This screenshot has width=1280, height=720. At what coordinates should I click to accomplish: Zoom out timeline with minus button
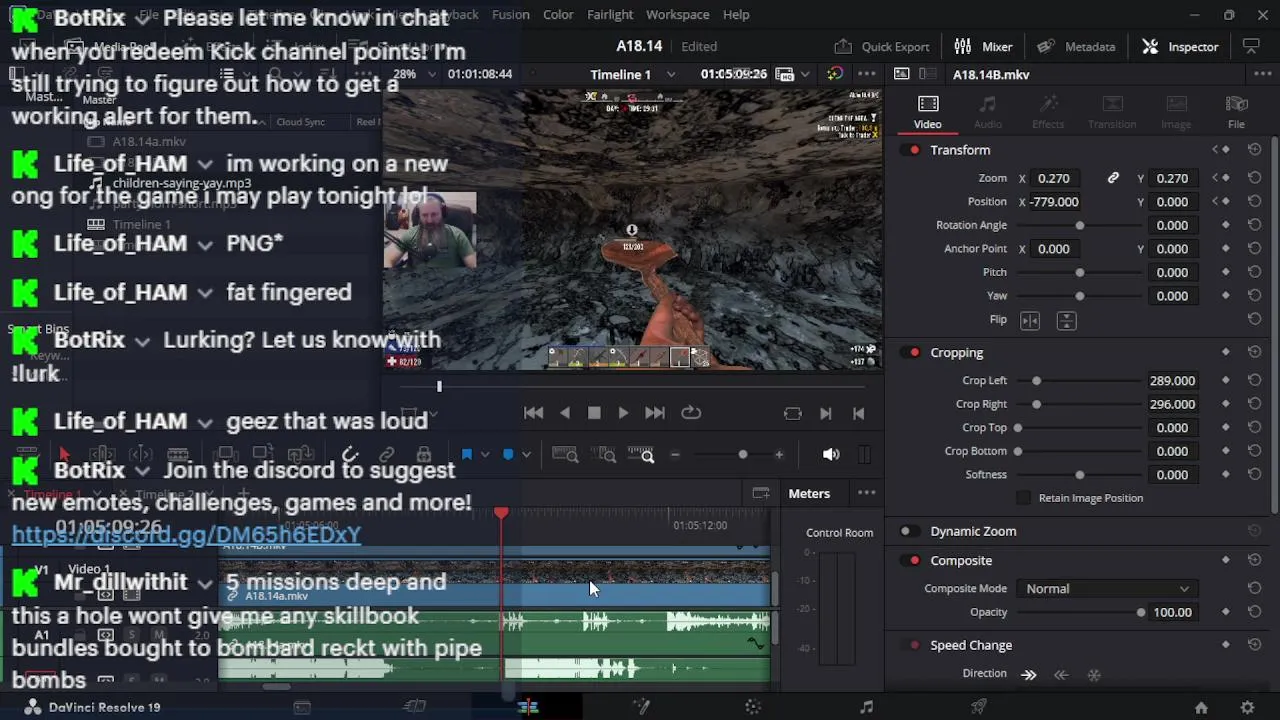tap(675, 455)
